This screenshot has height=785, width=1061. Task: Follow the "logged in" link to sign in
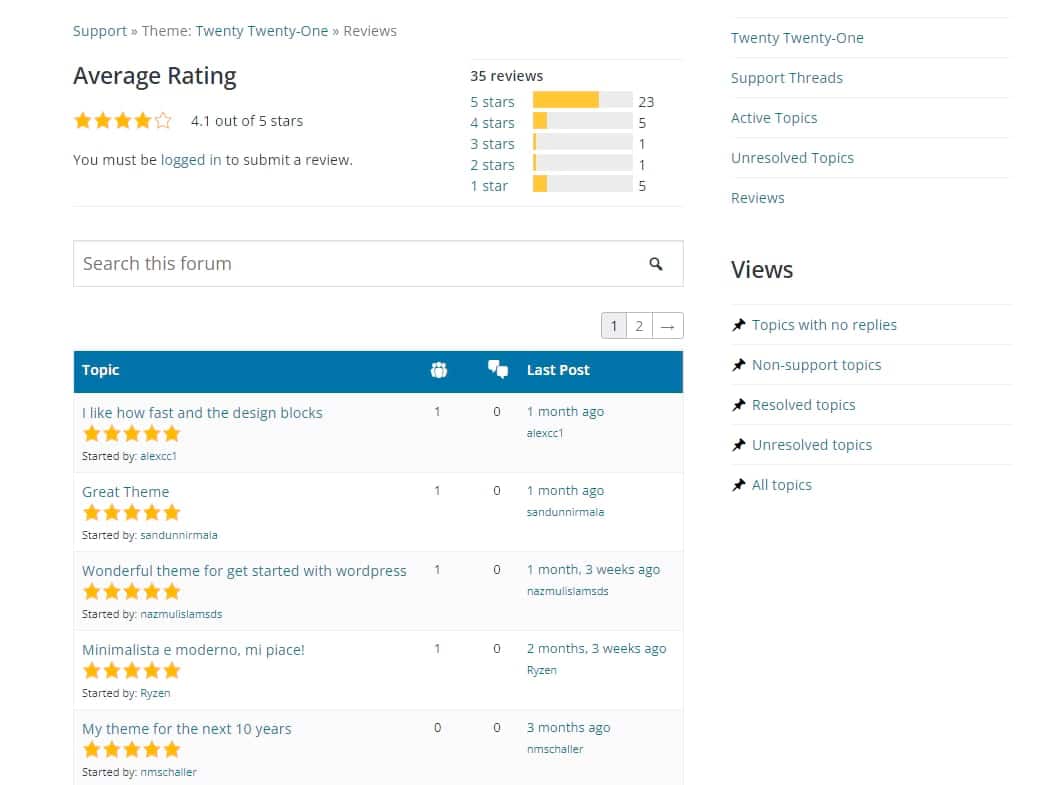point(188,157)
